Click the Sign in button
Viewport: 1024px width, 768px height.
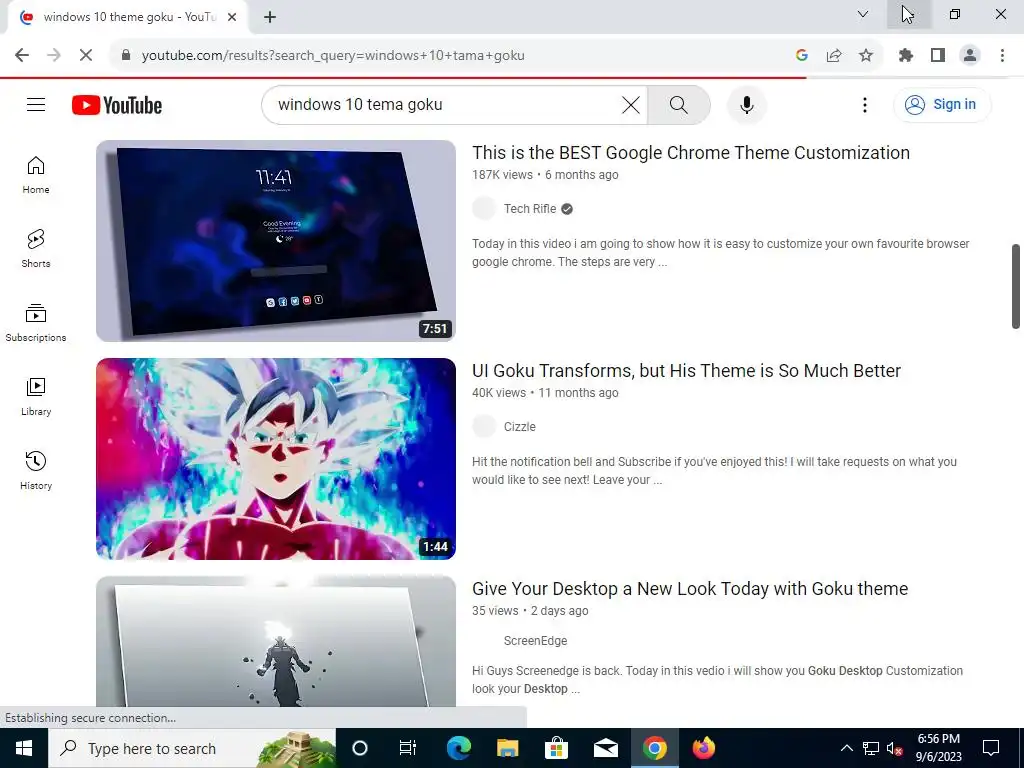(941, 104)
